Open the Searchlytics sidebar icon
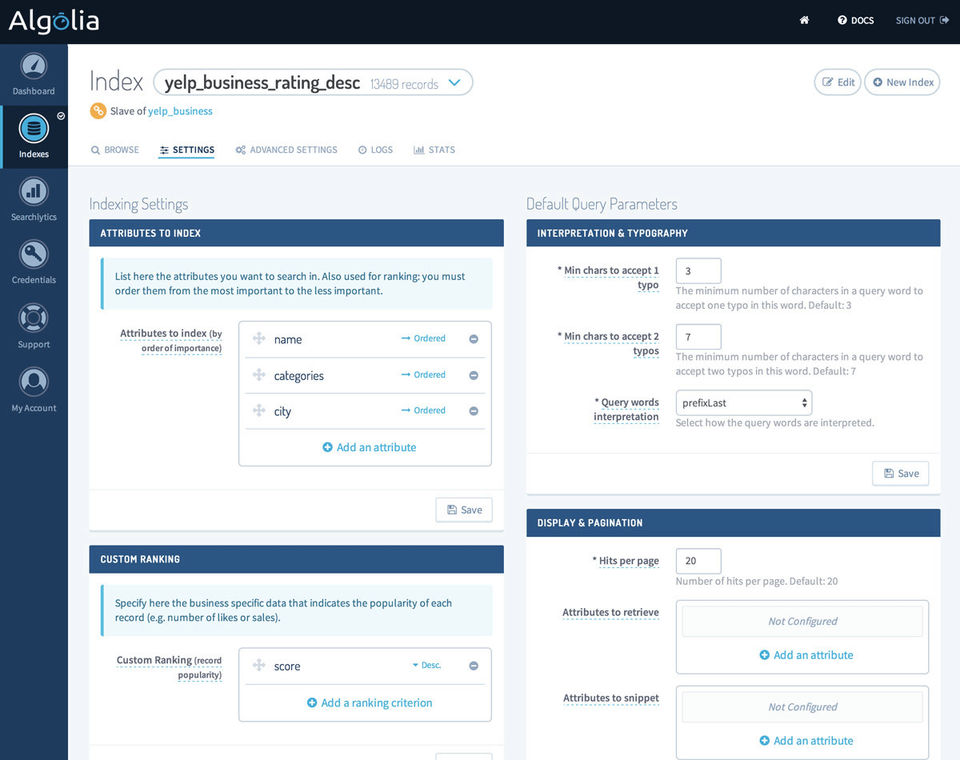The height and width of the screenshot is (760, 960). (34, 191)
